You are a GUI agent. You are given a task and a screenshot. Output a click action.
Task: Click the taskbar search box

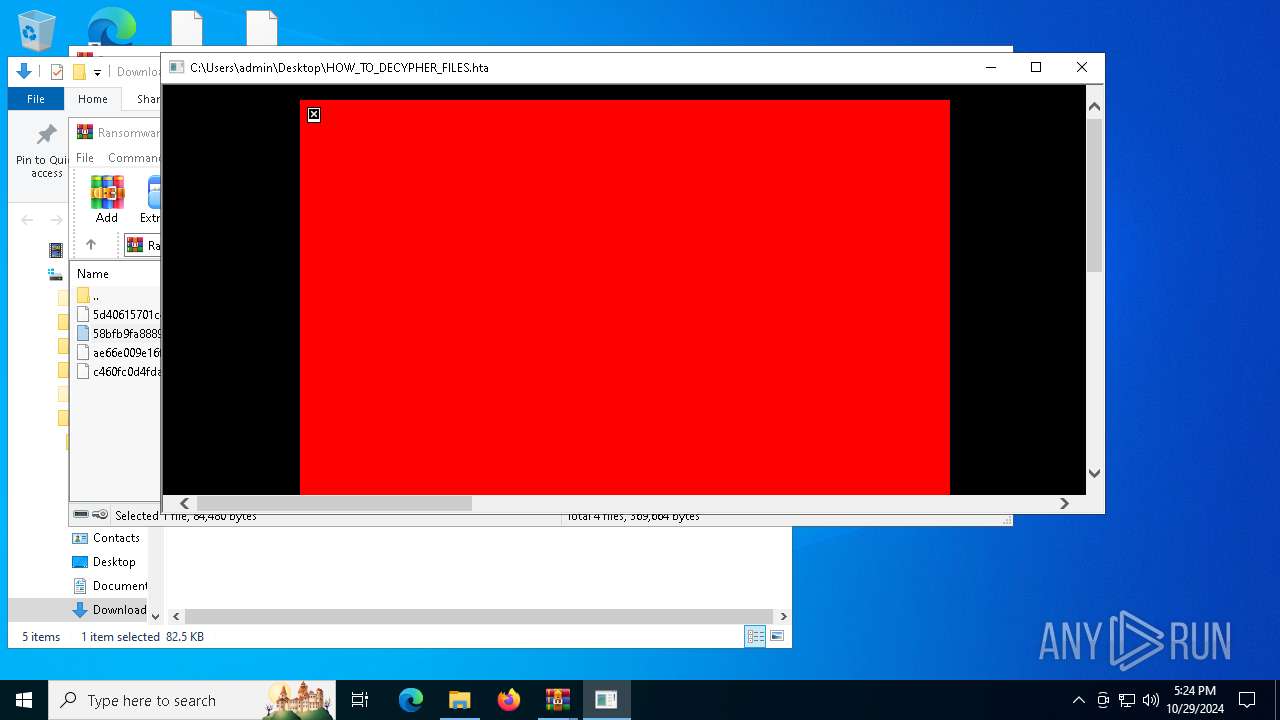pos(193,700)
